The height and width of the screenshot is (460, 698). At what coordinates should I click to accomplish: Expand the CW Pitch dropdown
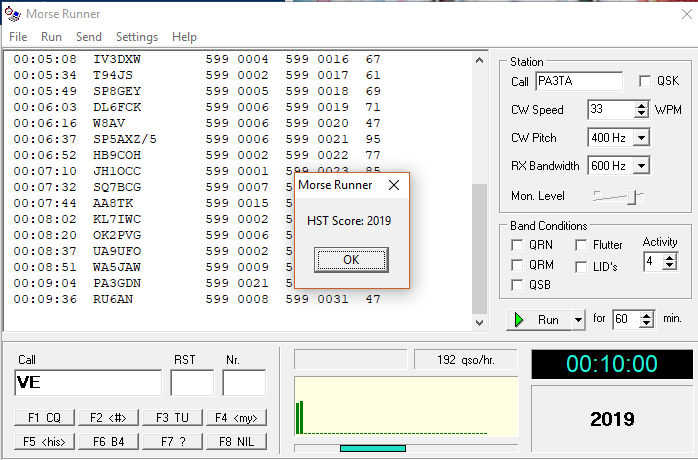point(641,138)
